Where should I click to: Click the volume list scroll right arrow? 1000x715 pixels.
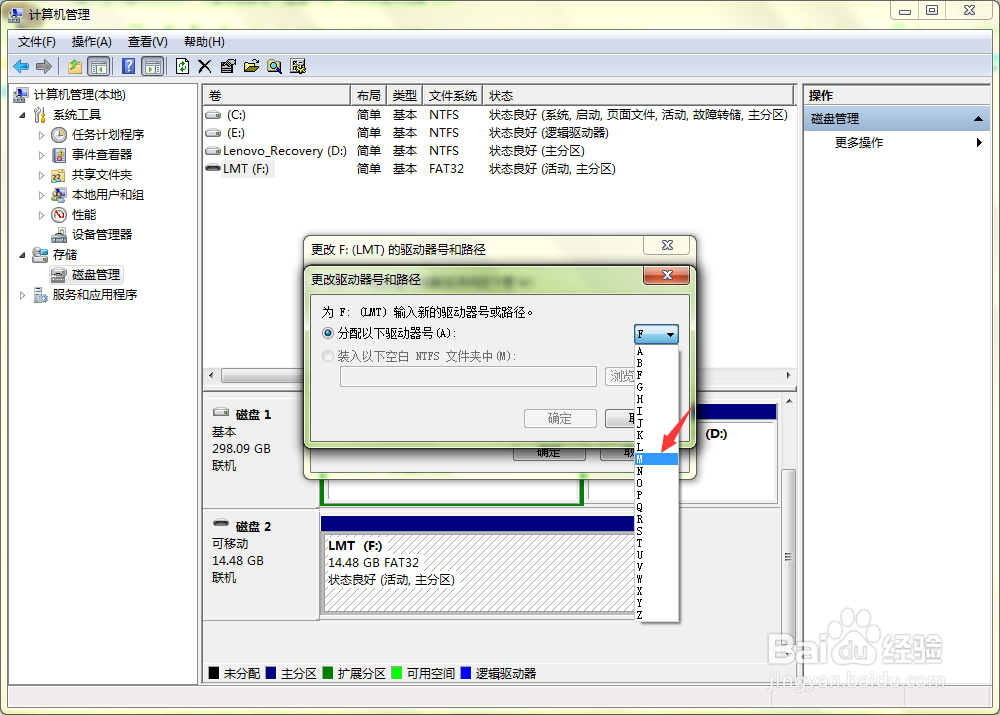point(788,375)
